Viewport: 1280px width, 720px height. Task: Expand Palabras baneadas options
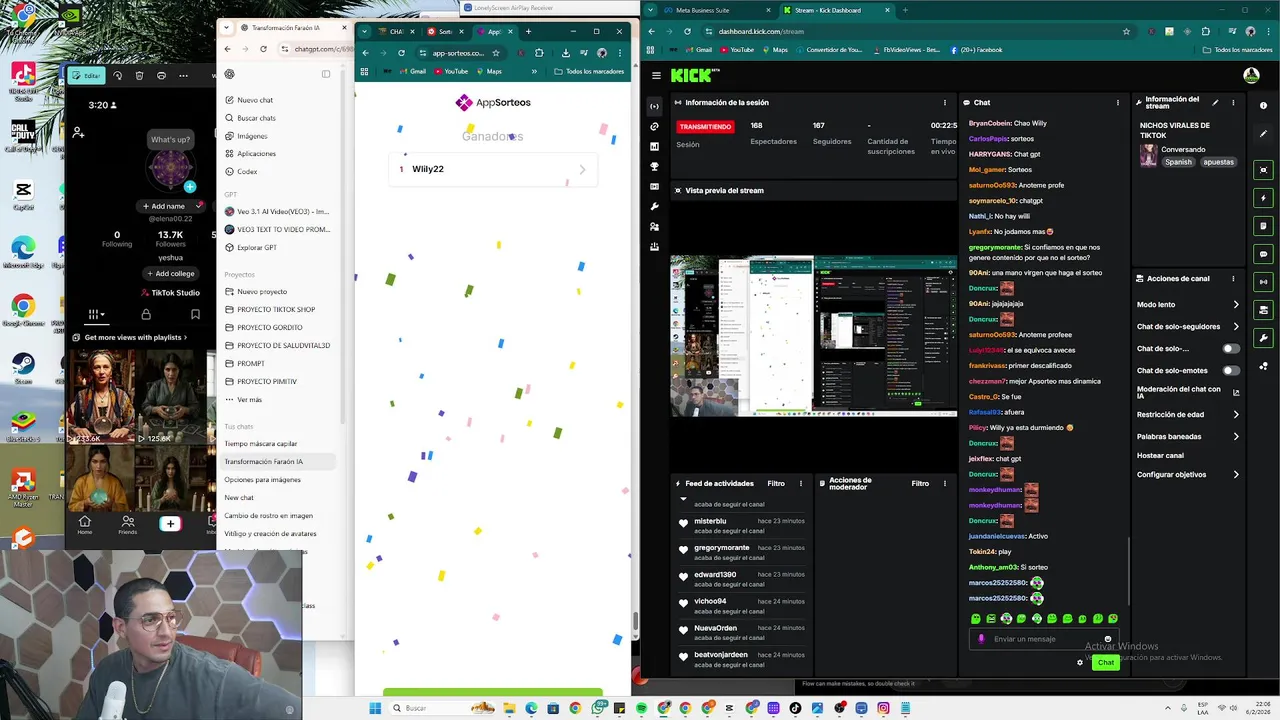[1236, 437]
